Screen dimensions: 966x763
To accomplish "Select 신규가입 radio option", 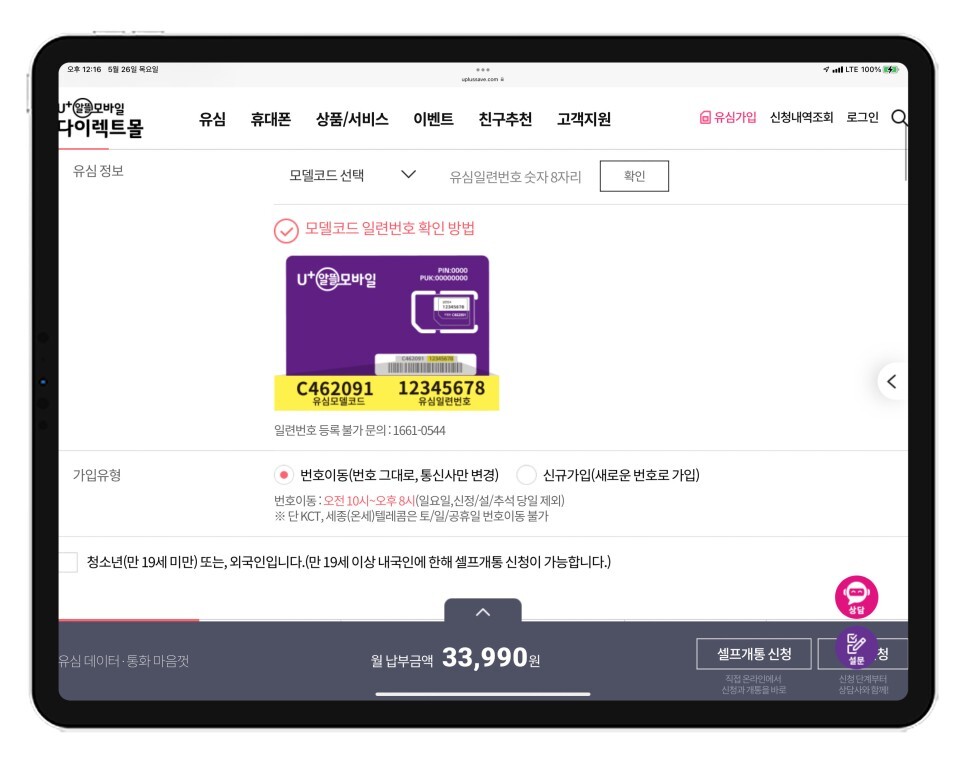I will coord(526,475).
